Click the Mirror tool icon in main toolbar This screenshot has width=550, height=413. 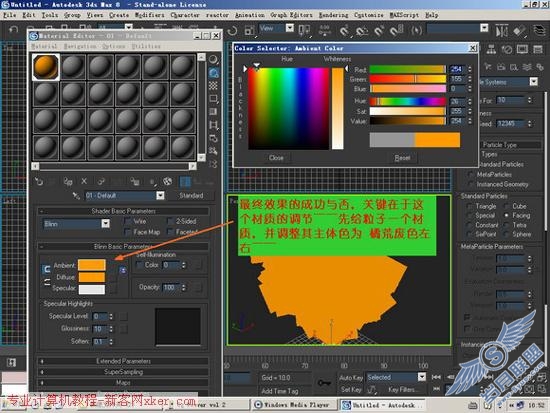coord(502,31)
